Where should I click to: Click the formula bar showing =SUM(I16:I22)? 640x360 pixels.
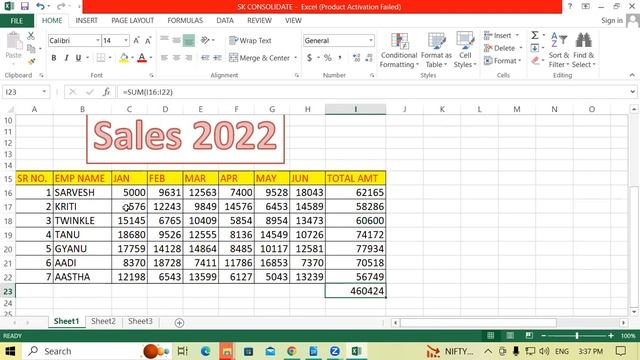coord(373,92)
